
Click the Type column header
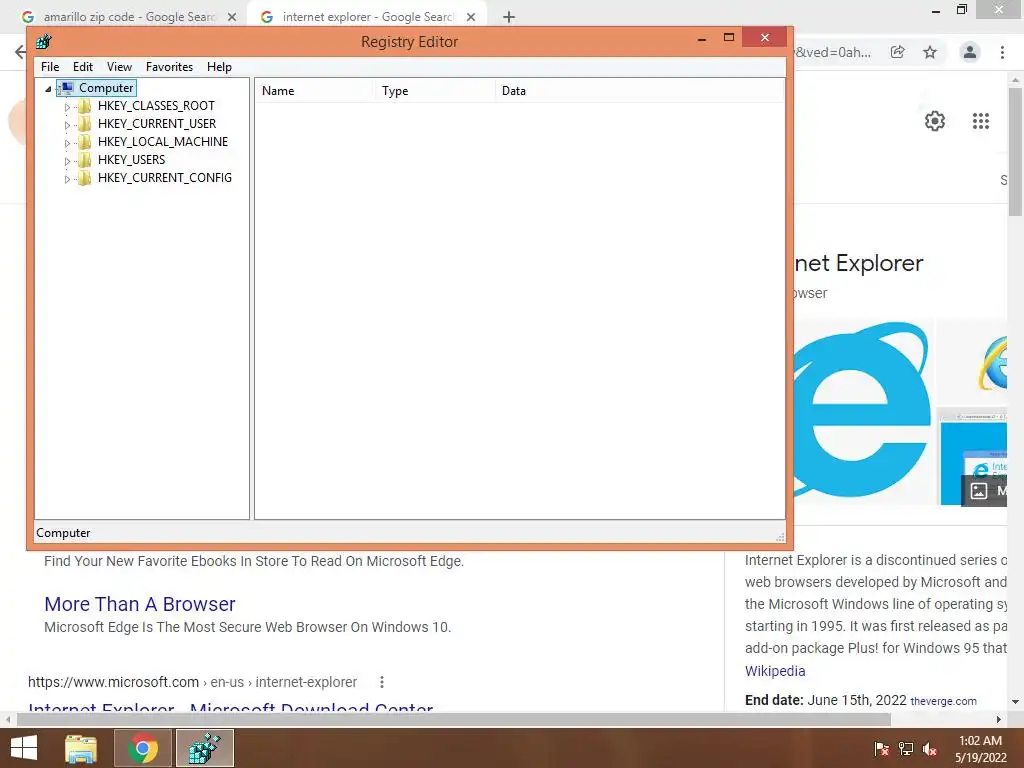coord(435,91)
